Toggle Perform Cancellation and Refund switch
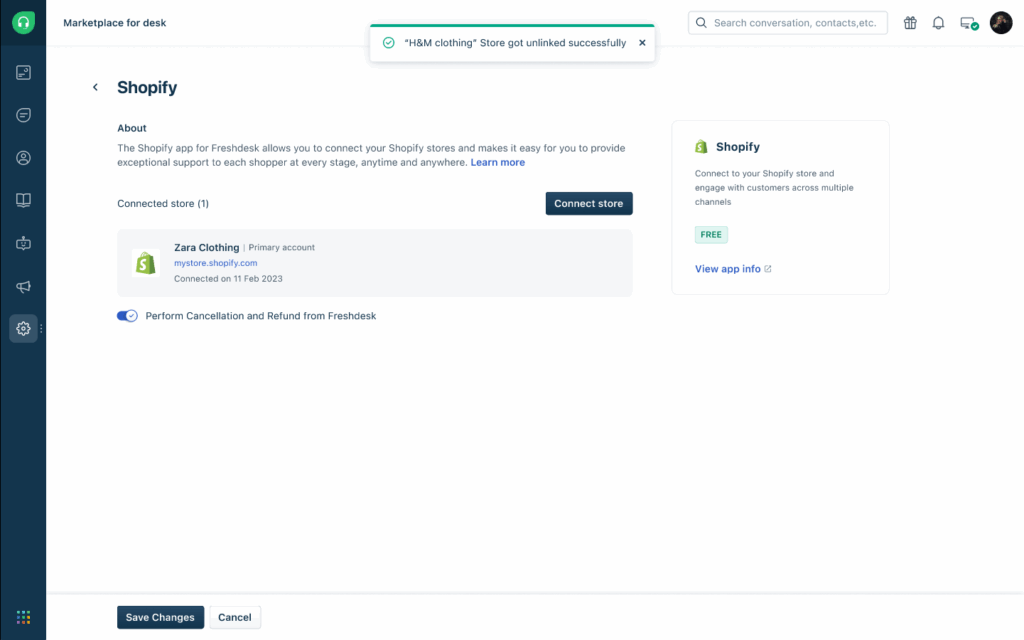The height and width of the screenshot is (640, 1024). click(127, 316)
